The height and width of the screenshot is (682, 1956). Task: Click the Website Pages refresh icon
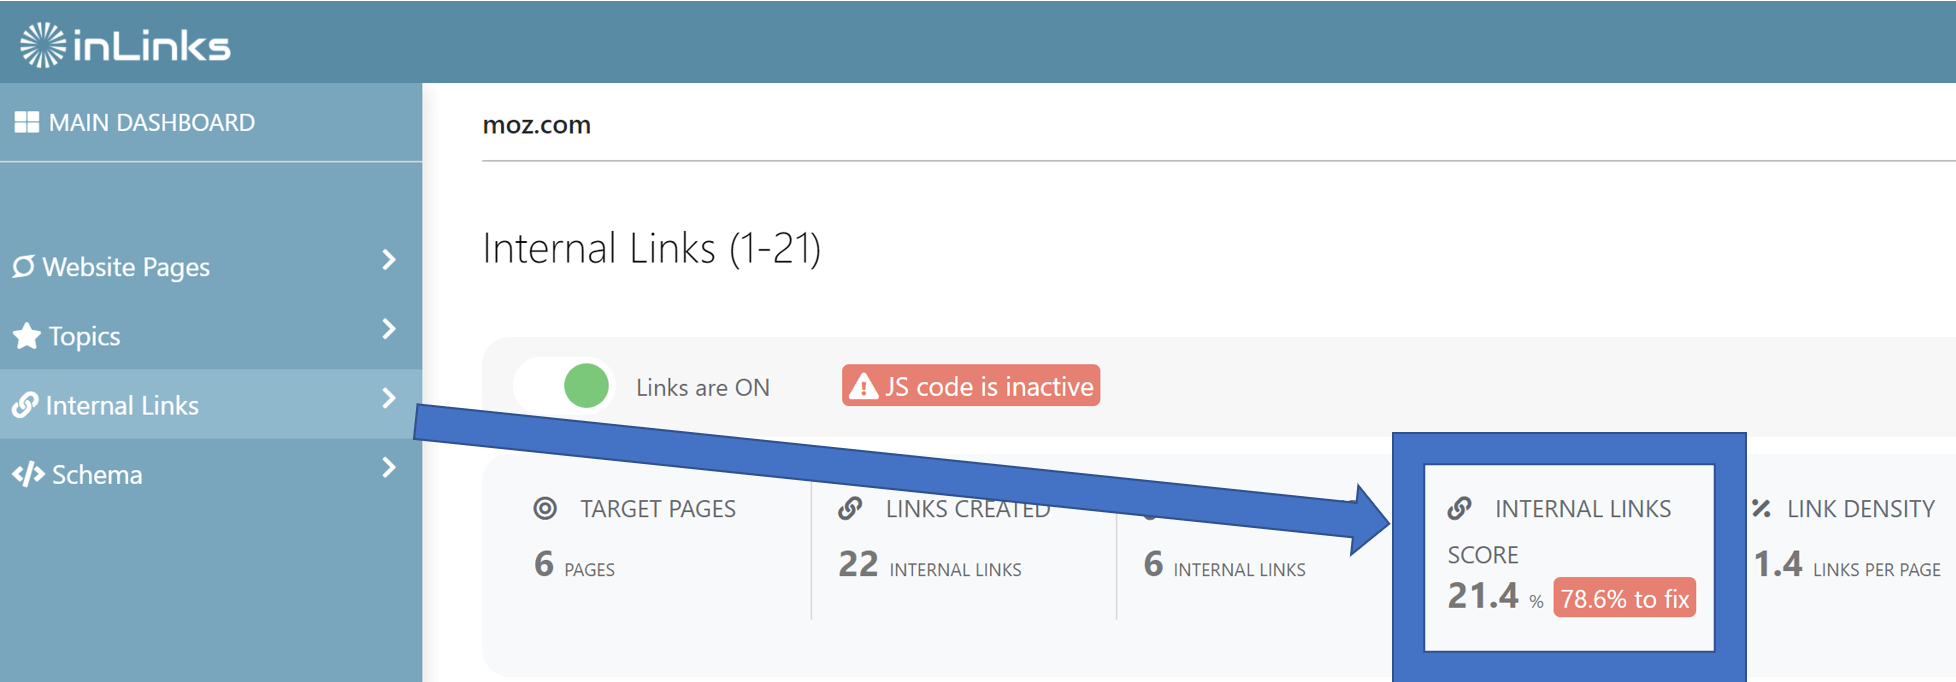(x=24, y=266)
